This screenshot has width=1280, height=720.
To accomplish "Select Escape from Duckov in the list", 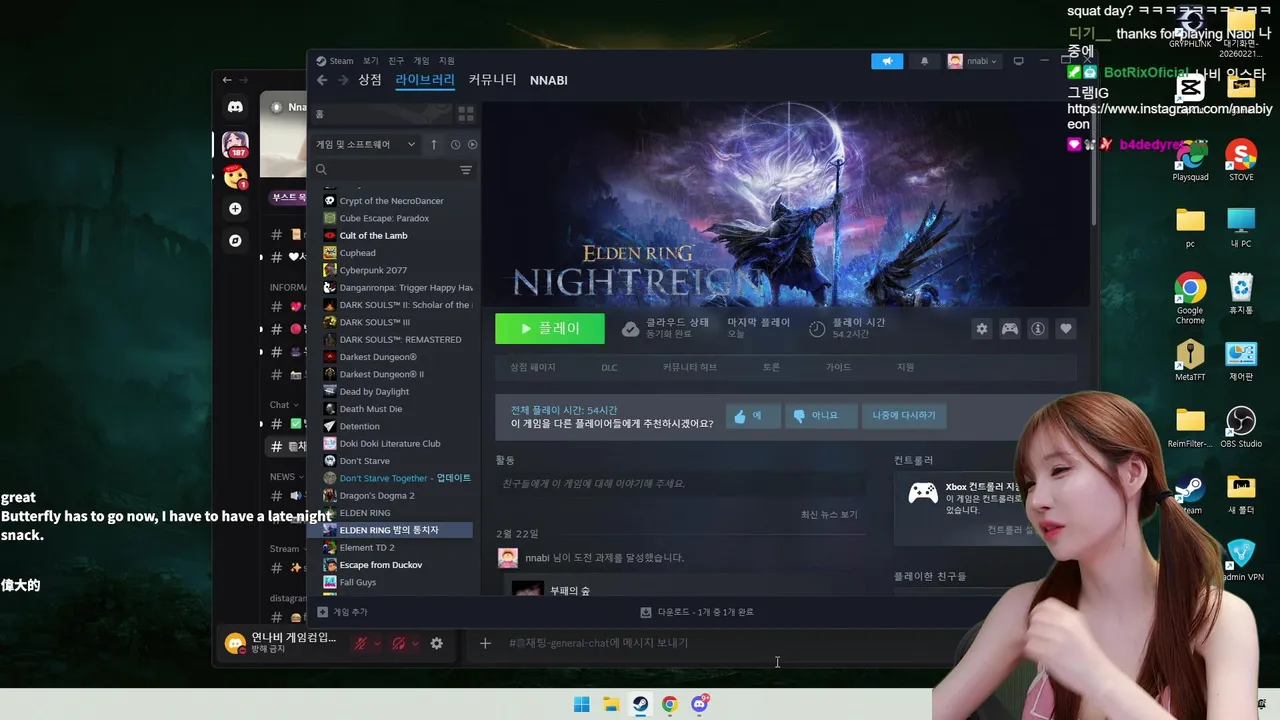I will pos(380,565).
